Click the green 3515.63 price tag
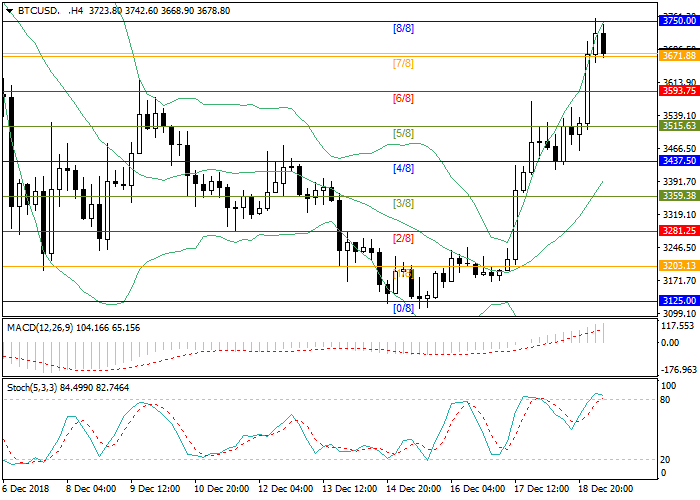700x500 pixels. (x=678, y=126)
